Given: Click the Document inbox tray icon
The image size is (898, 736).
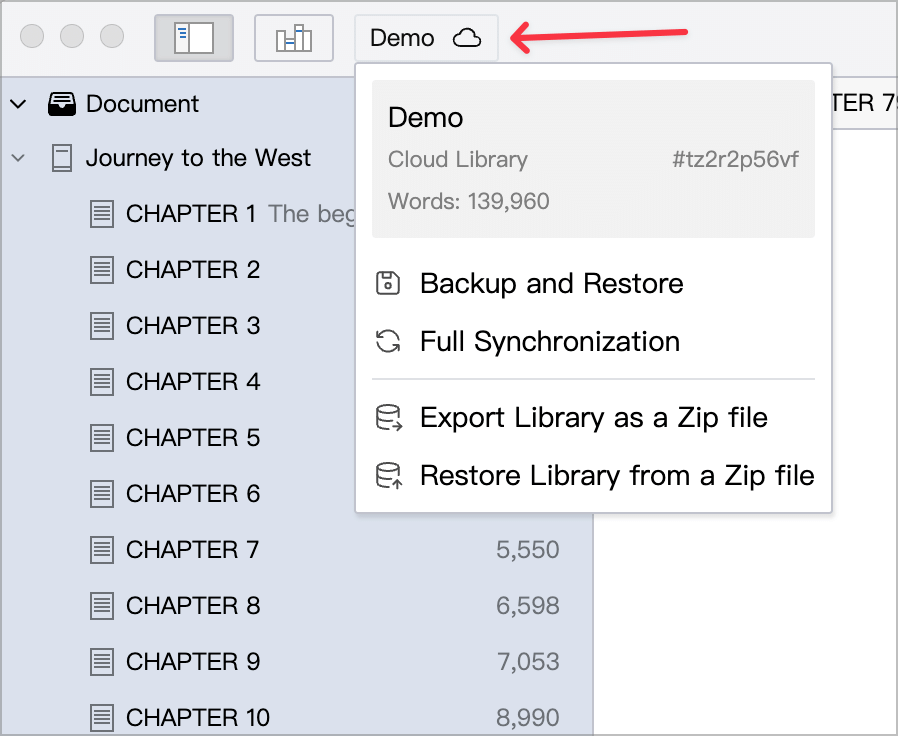Looking at the screenshot, I should point(62,104).
